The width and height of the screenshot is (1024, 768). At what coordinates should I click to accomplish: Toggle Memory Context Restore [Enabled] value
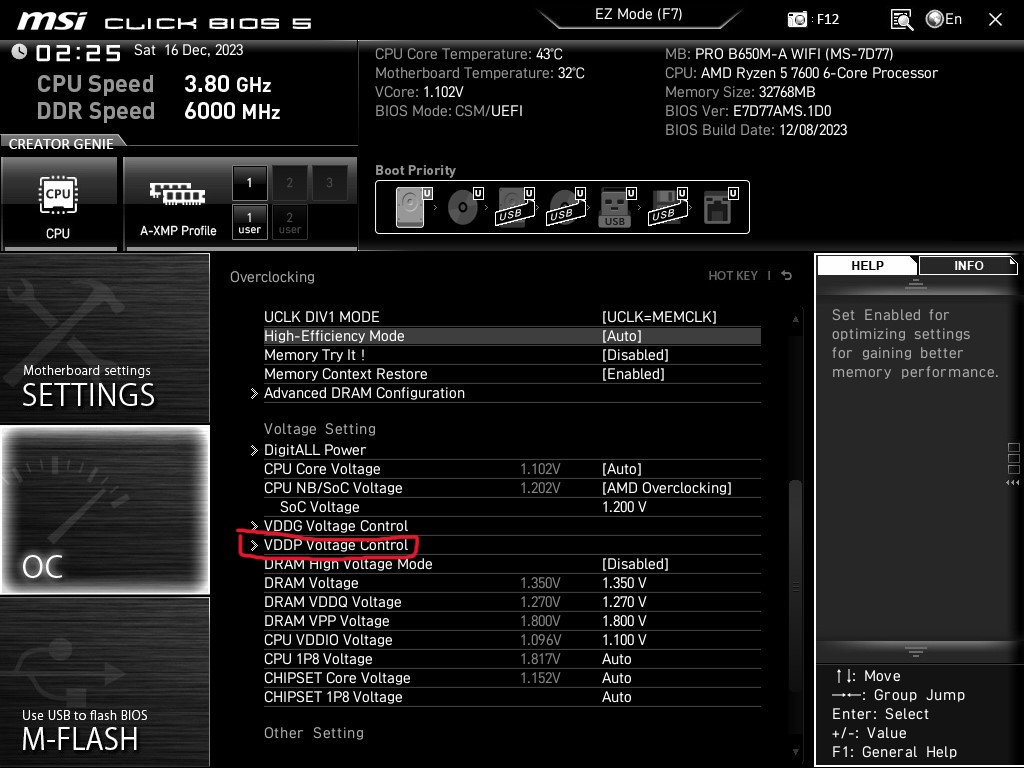tap(633, 374)
